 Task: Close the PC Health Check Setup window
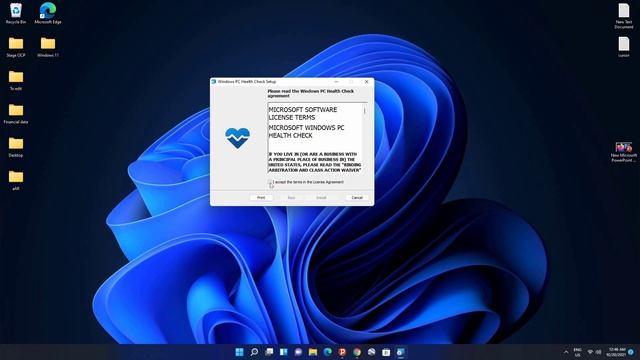coord(367,82)
